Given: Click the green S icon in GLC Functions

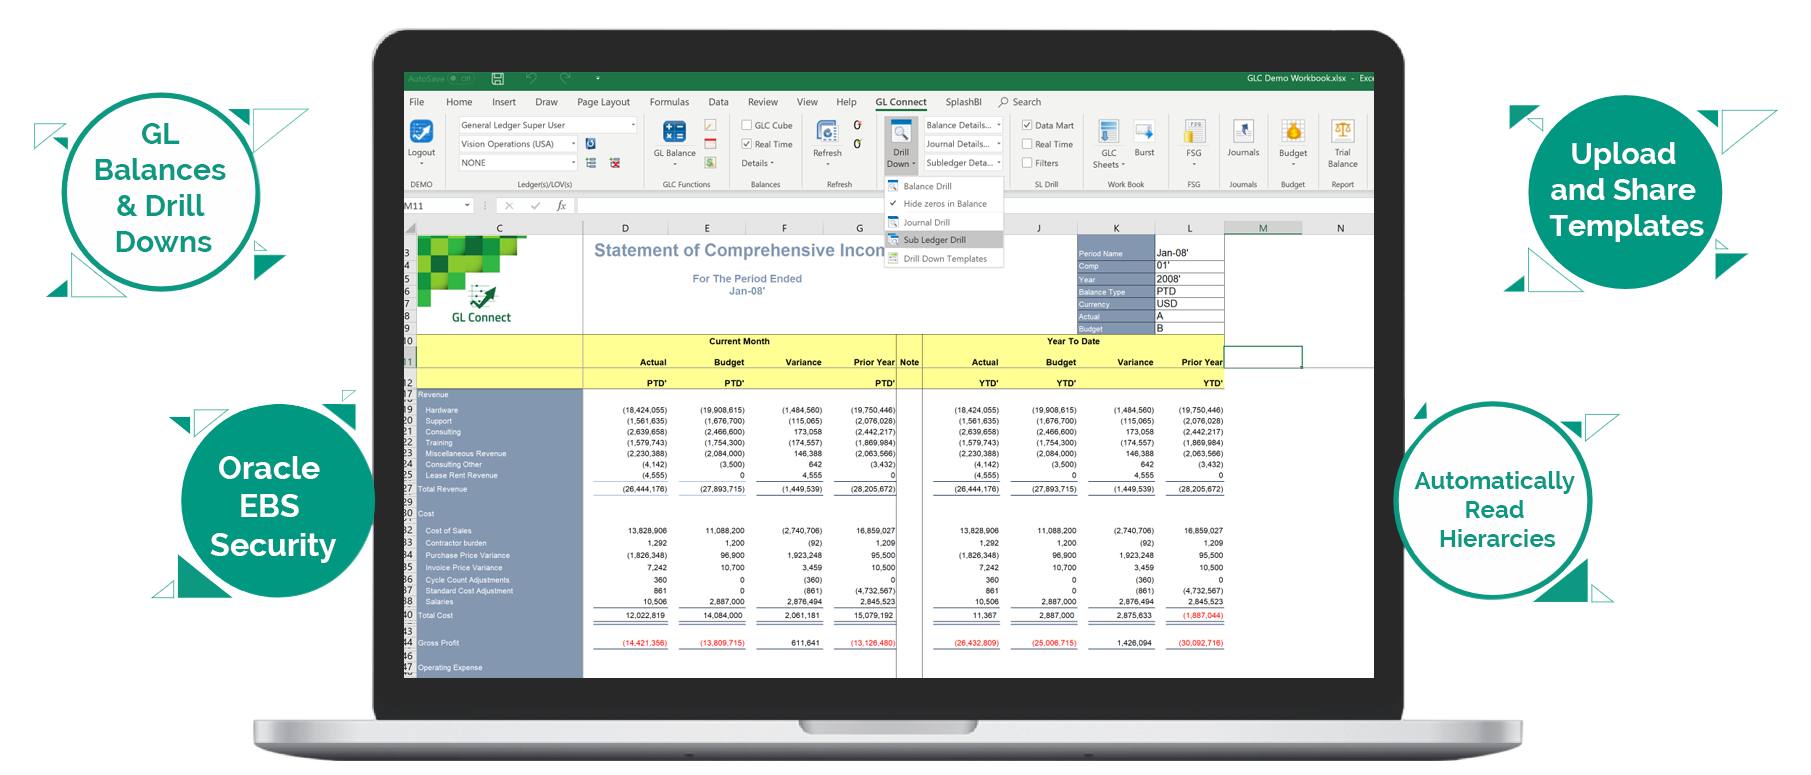Looking at the screenshot, I should tap(710, 162).
